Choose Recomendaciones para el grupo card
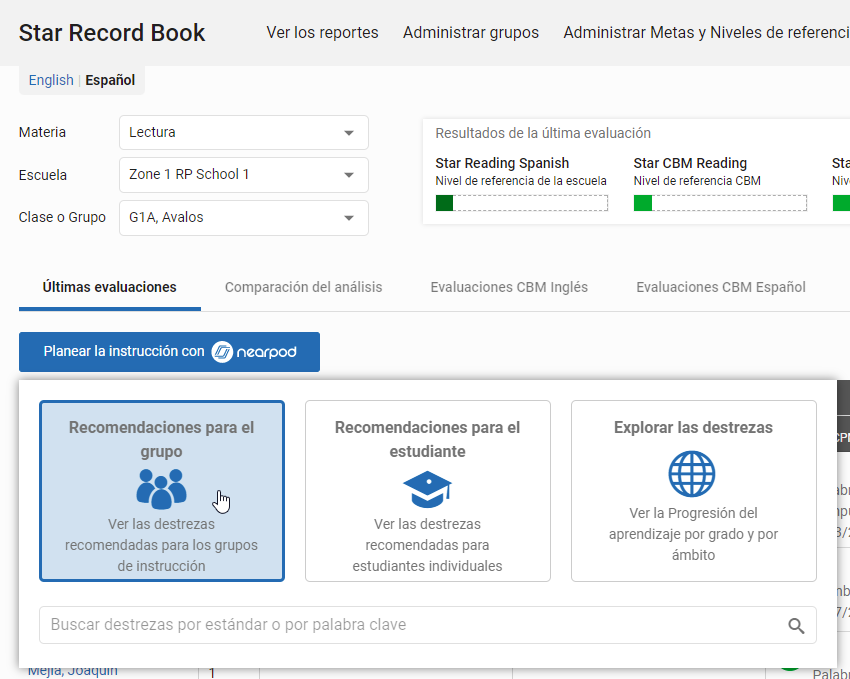 pyautogui.click(x=162, y=491)
